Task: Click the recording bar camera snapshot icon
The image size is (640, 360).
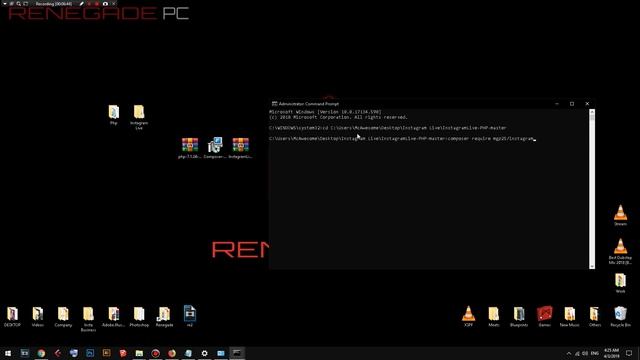Action: [105, 4]
